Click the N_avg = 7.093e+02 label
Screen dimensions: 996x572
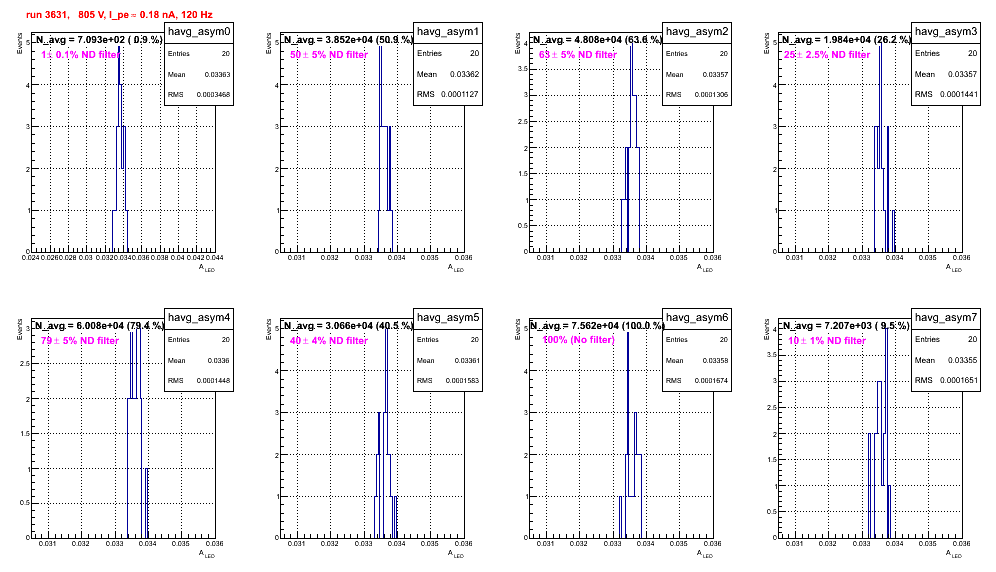(98, 39)
